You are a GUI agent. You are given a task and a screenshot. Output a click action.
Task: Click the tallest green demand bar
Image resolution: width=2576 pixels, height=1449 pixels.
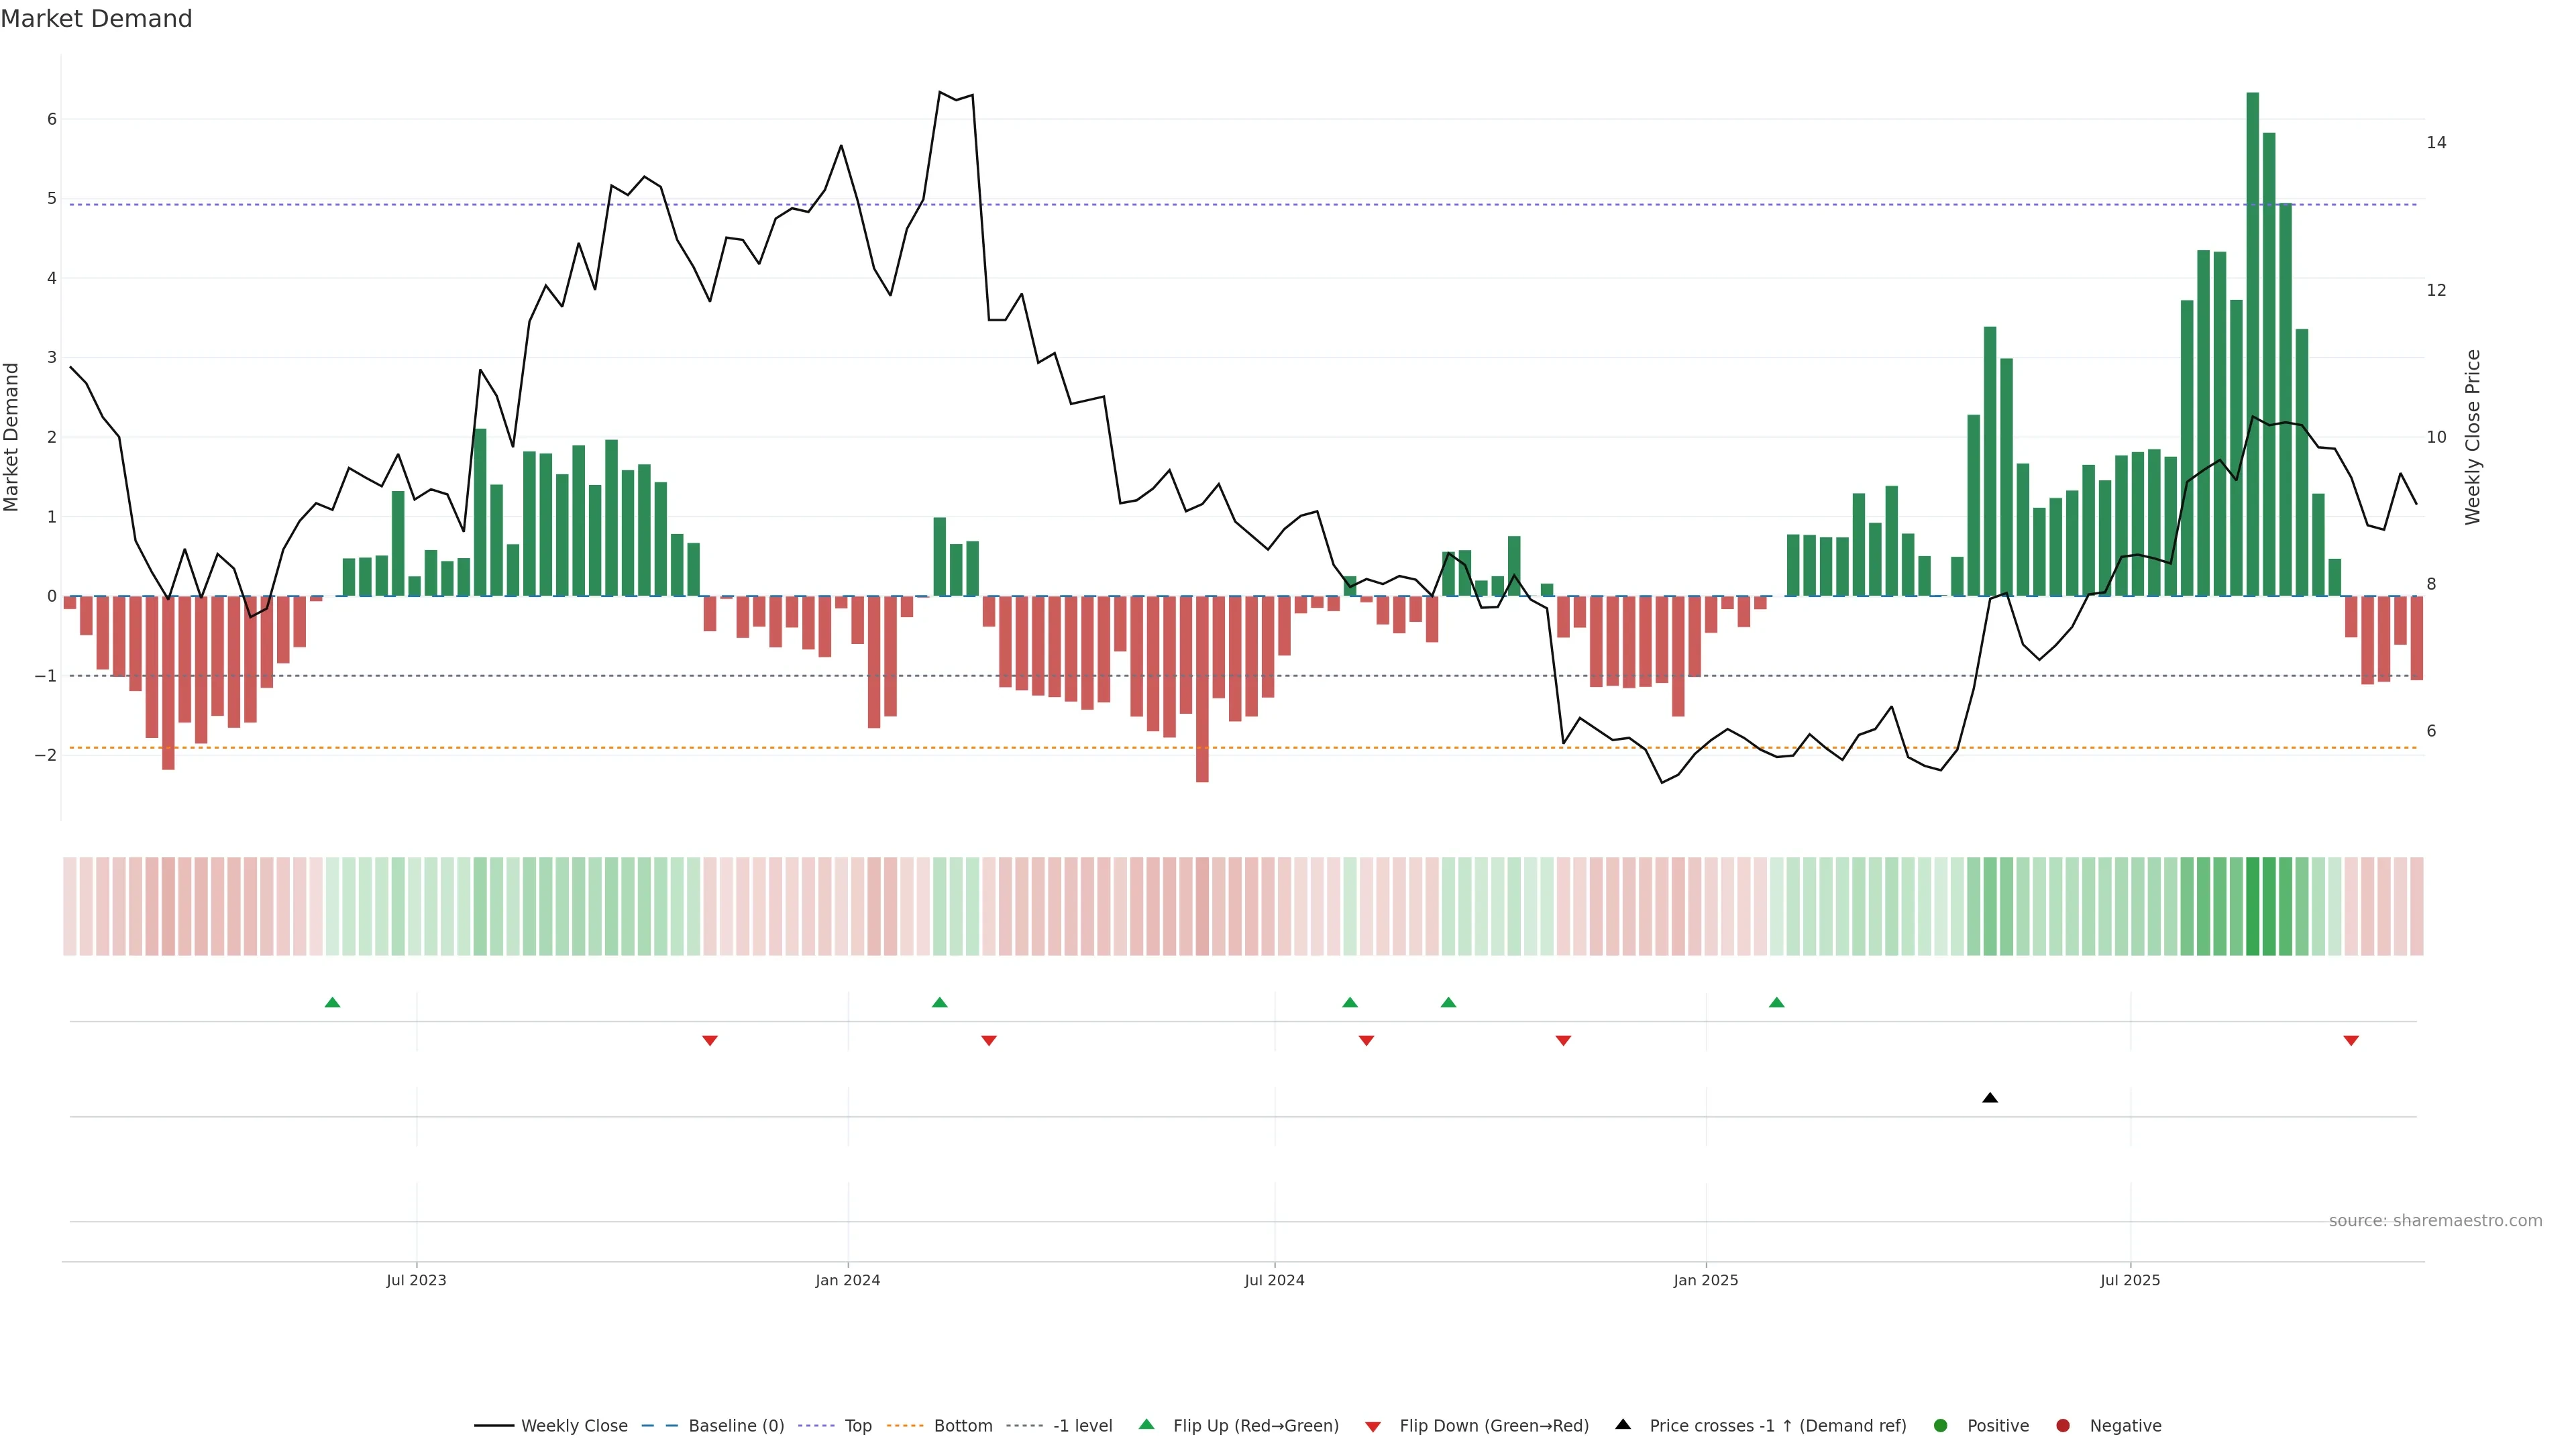coord(2252,345)
